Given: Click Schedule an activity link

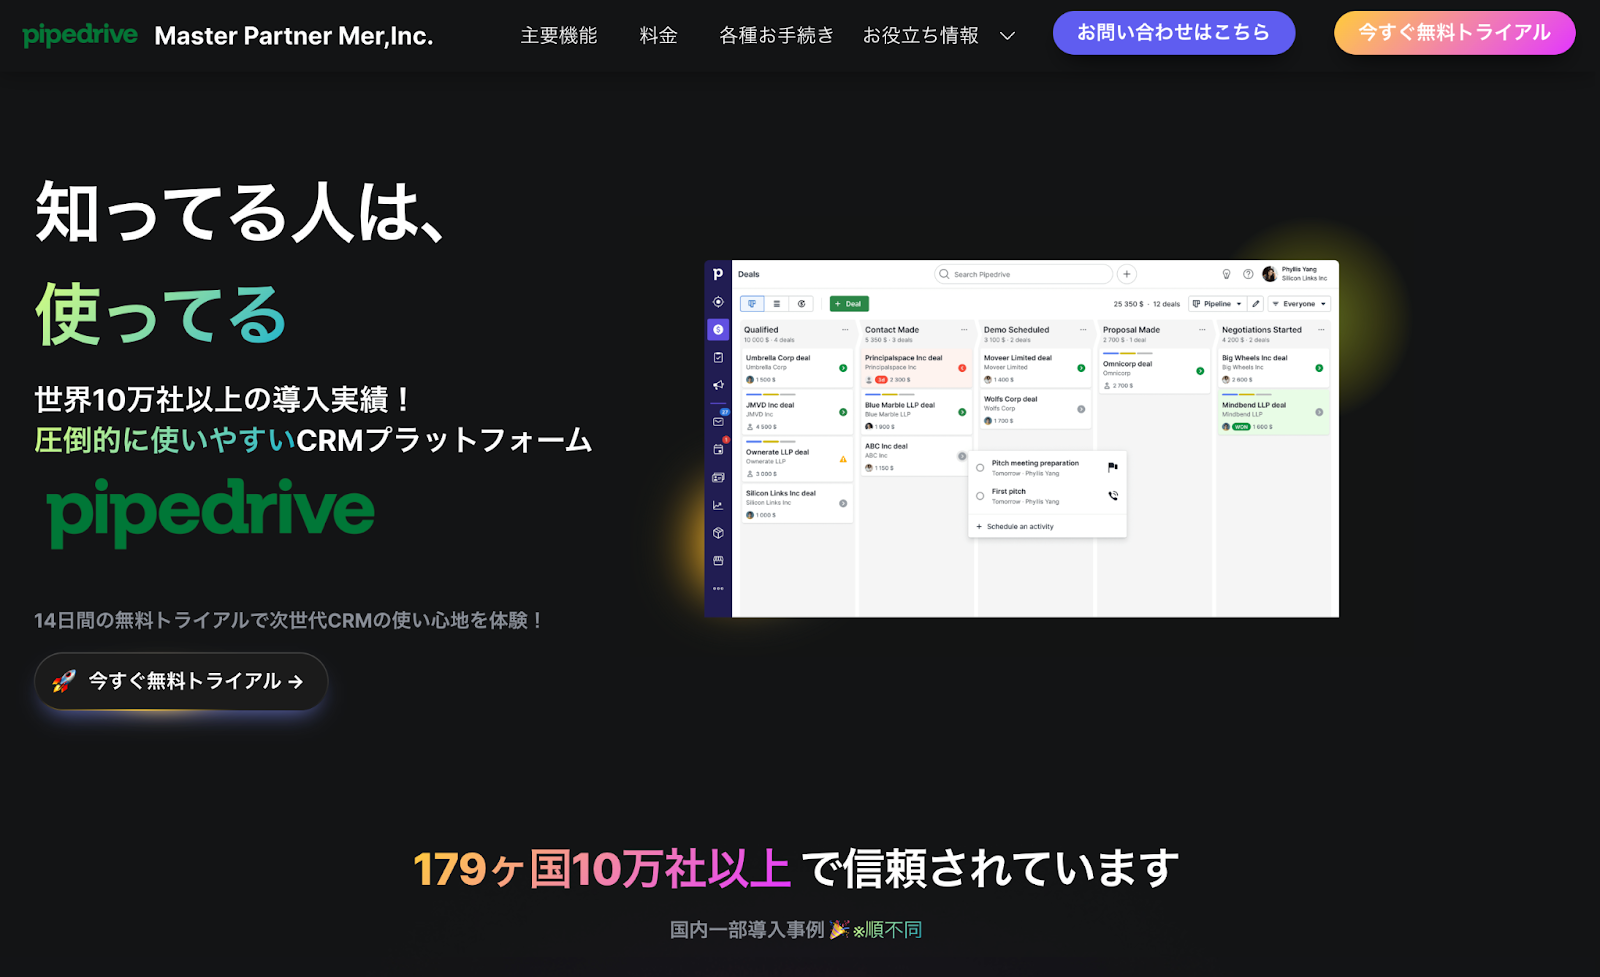Looking at the screenshot, I should coord(1015,526).
